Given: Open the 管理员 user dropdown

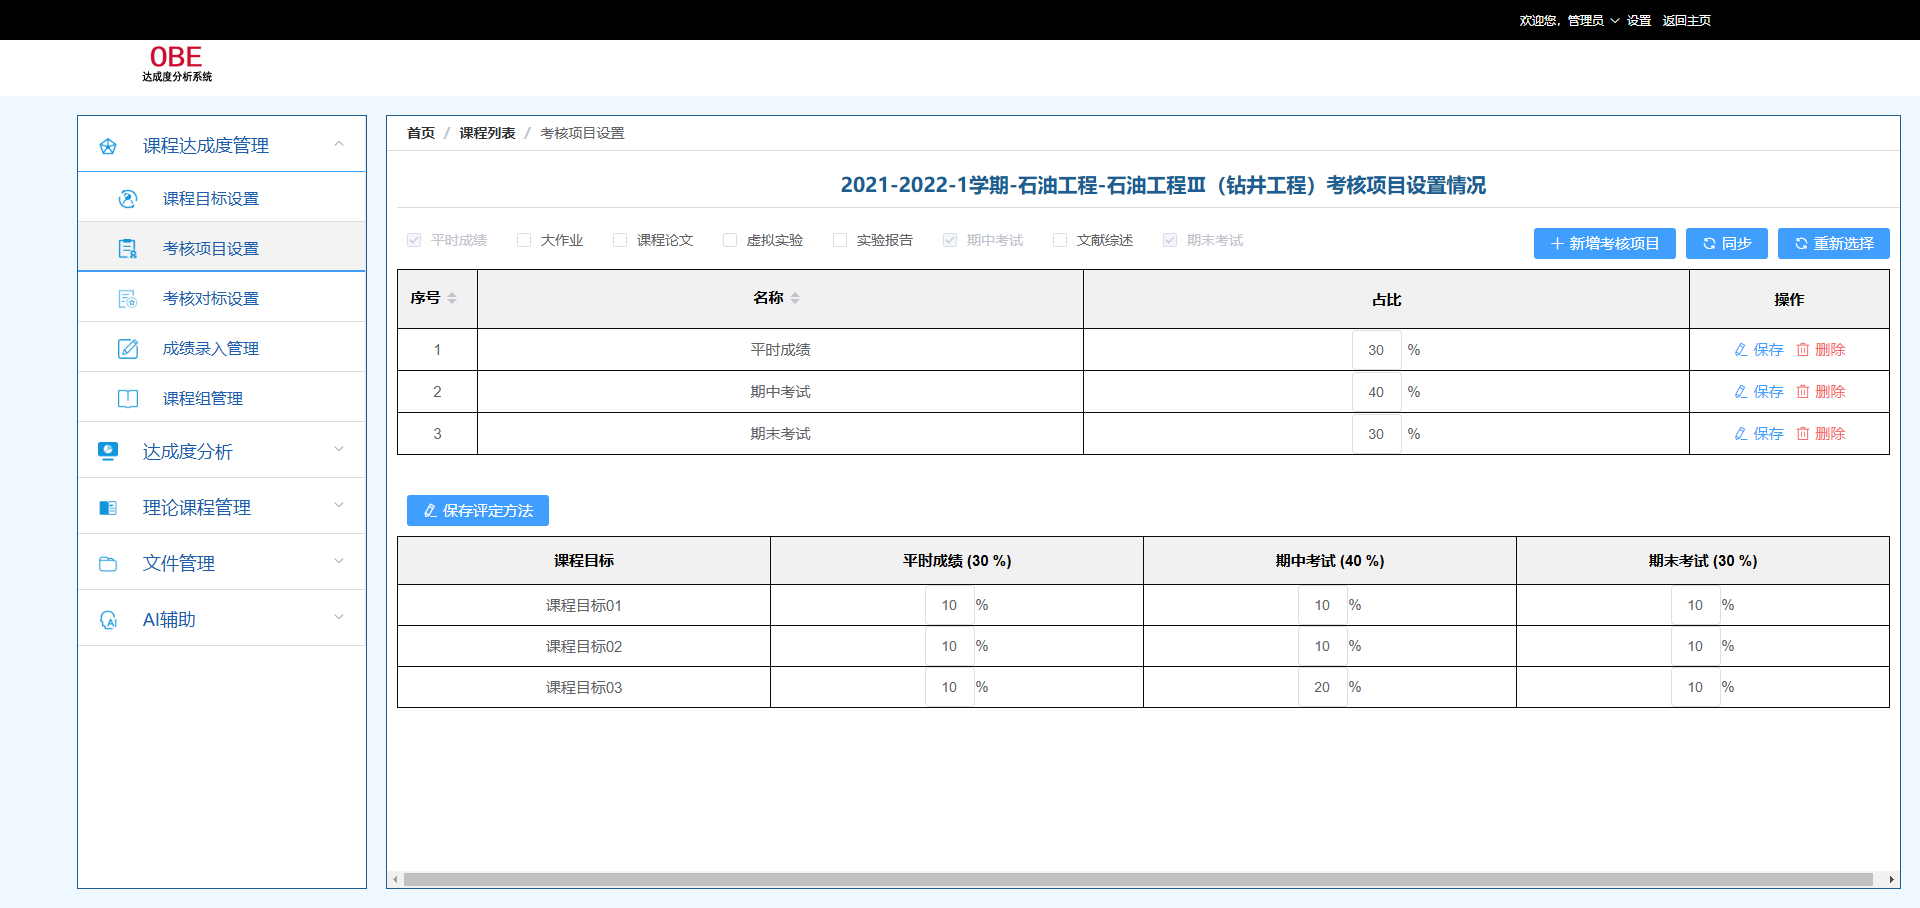Looking at the screenshot, I should (x=1592, y=20).
